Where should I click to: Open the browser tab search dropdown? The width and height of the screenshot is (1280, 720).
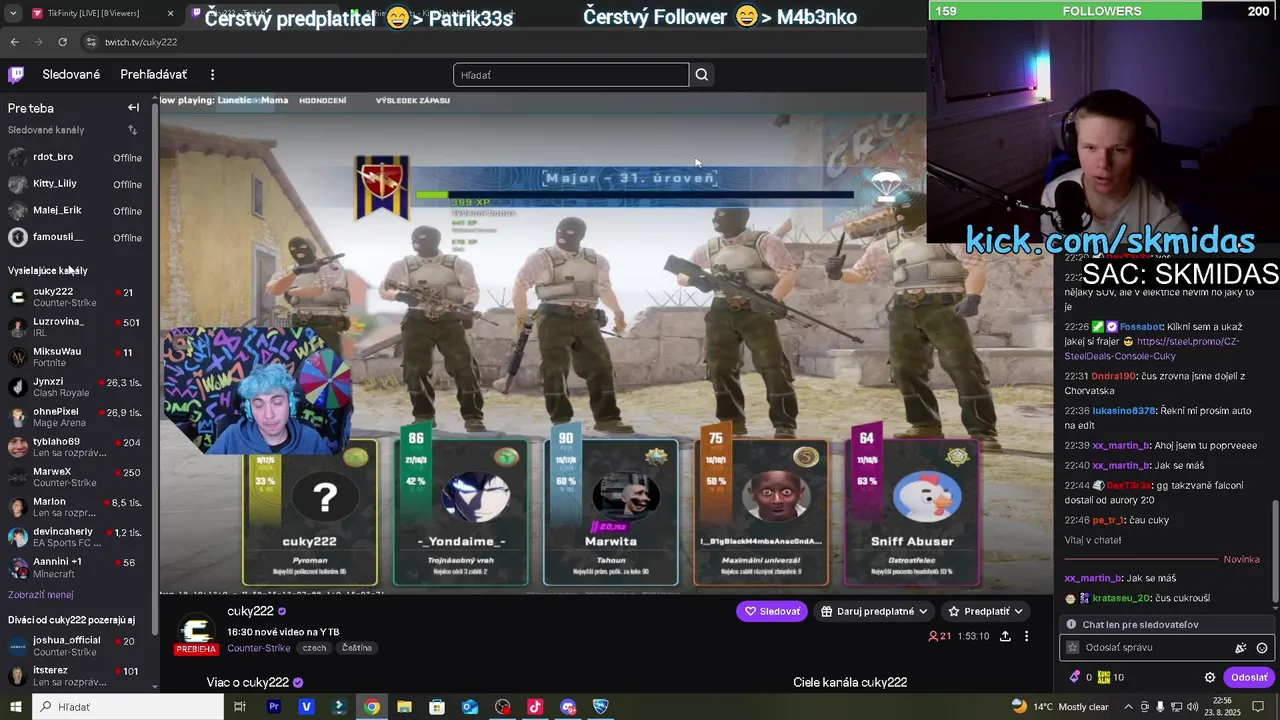point(11,13)
